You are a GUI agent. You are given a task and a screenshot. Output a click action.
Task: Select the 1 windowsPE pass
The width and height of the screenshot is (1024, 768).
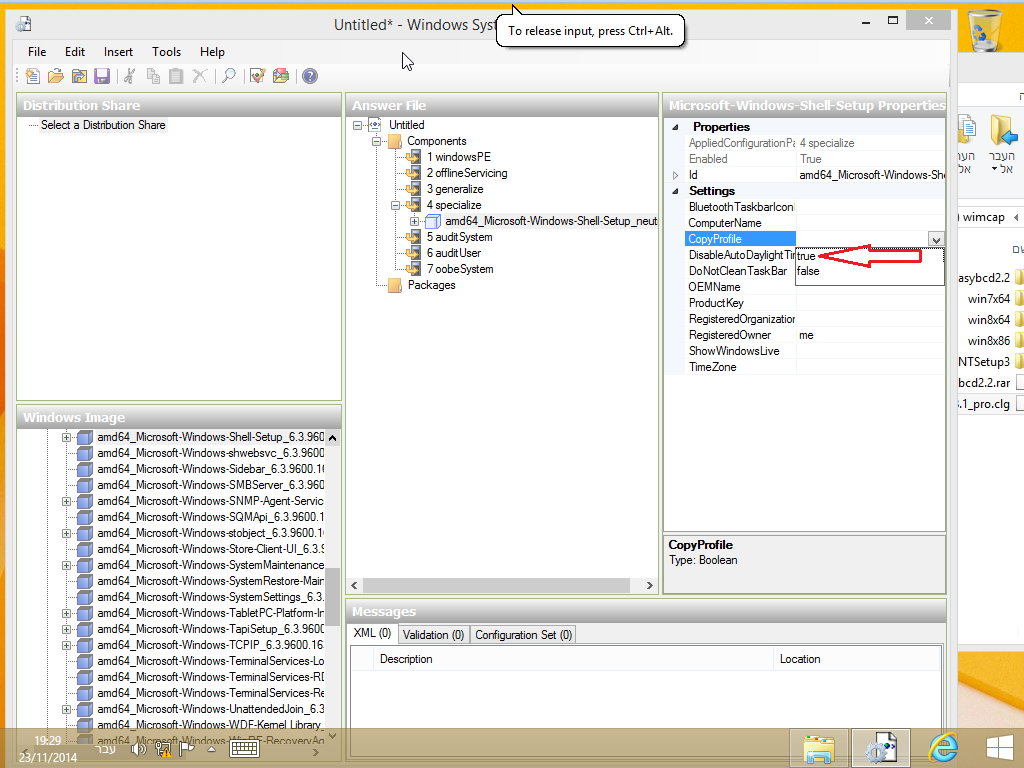pos(458,157)
